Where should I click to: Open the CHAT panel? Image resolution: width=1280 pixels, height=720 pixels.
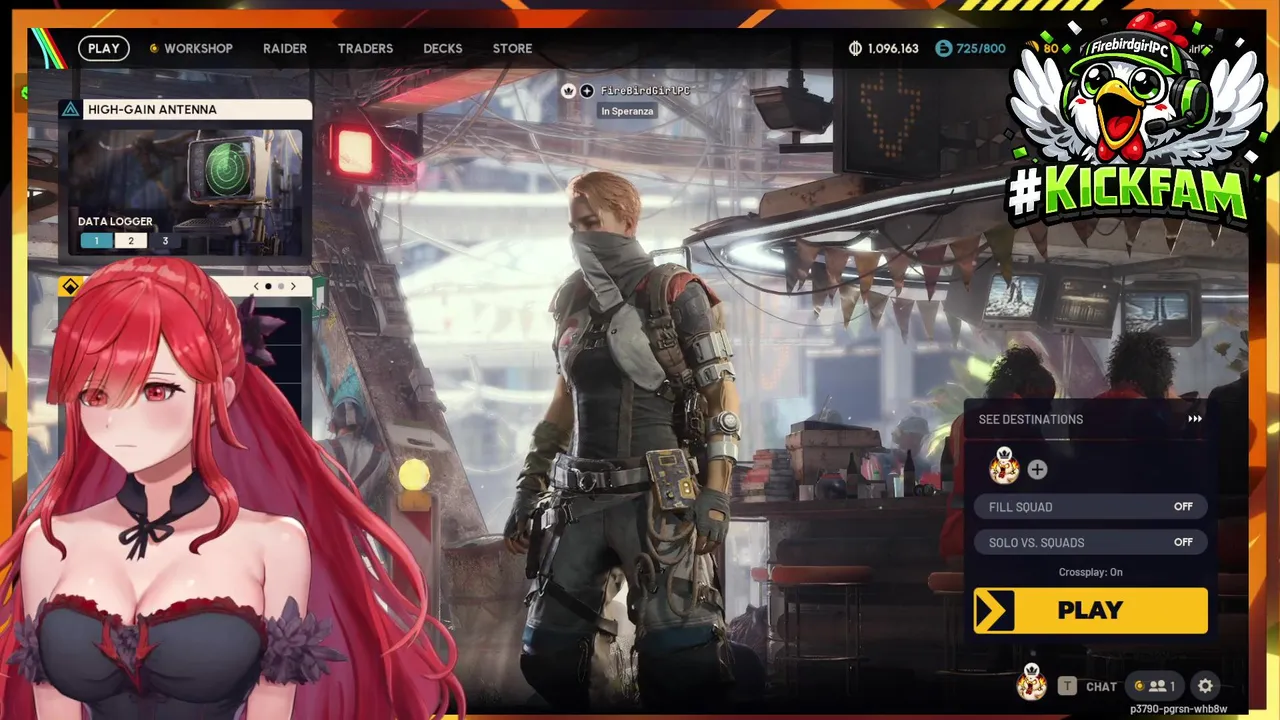tap(1101, 686)
